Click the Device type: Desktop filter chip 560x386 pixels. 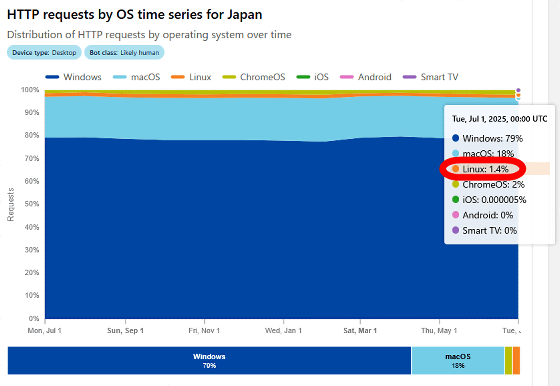pos(44,52)
